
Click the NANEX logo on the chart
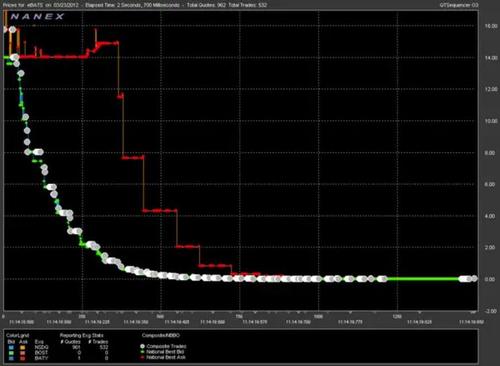click(x=37, y=16)
